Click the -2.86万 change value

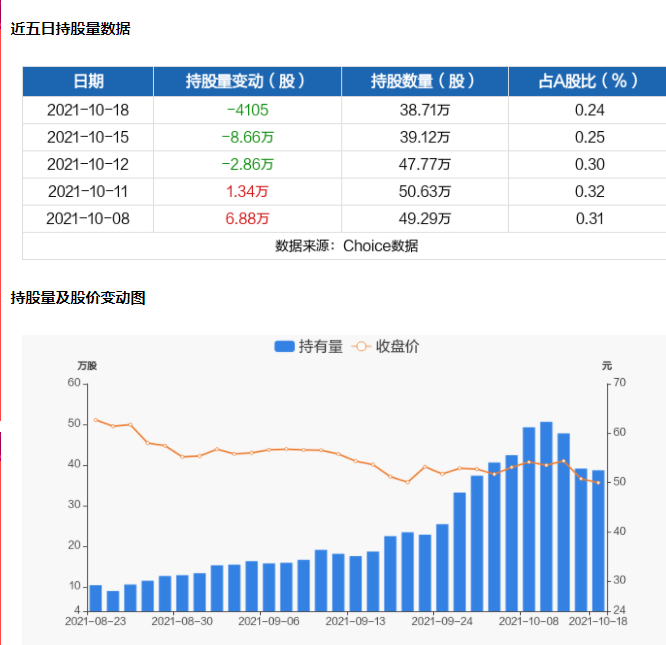point(248,165)
